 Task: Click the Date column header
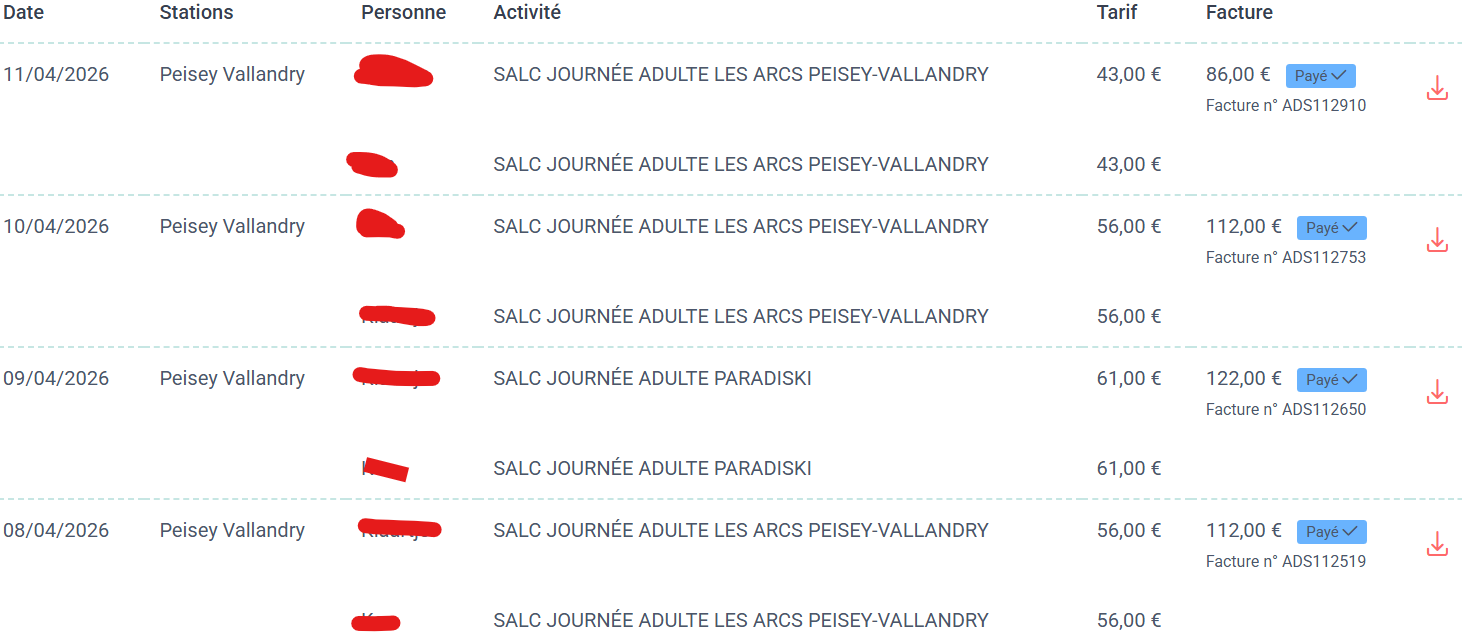(24, 13)
